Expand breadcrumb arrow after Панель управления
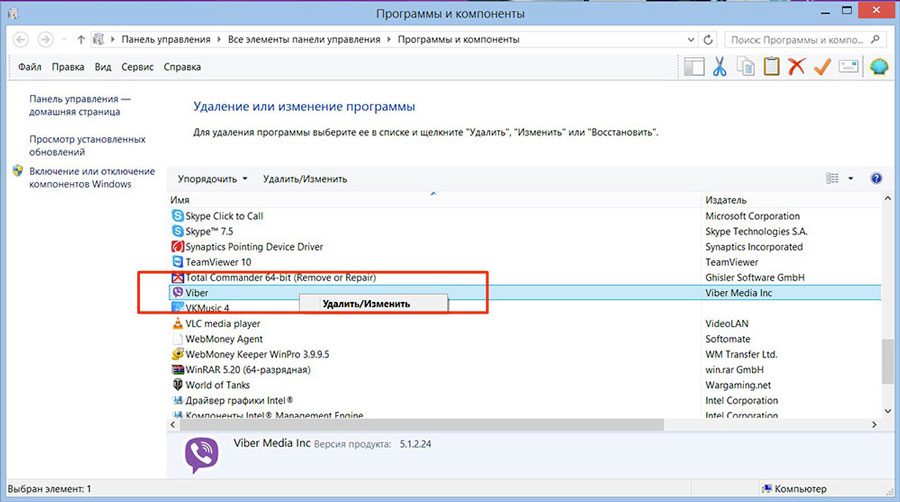900x502 pixels. point(219,40)
